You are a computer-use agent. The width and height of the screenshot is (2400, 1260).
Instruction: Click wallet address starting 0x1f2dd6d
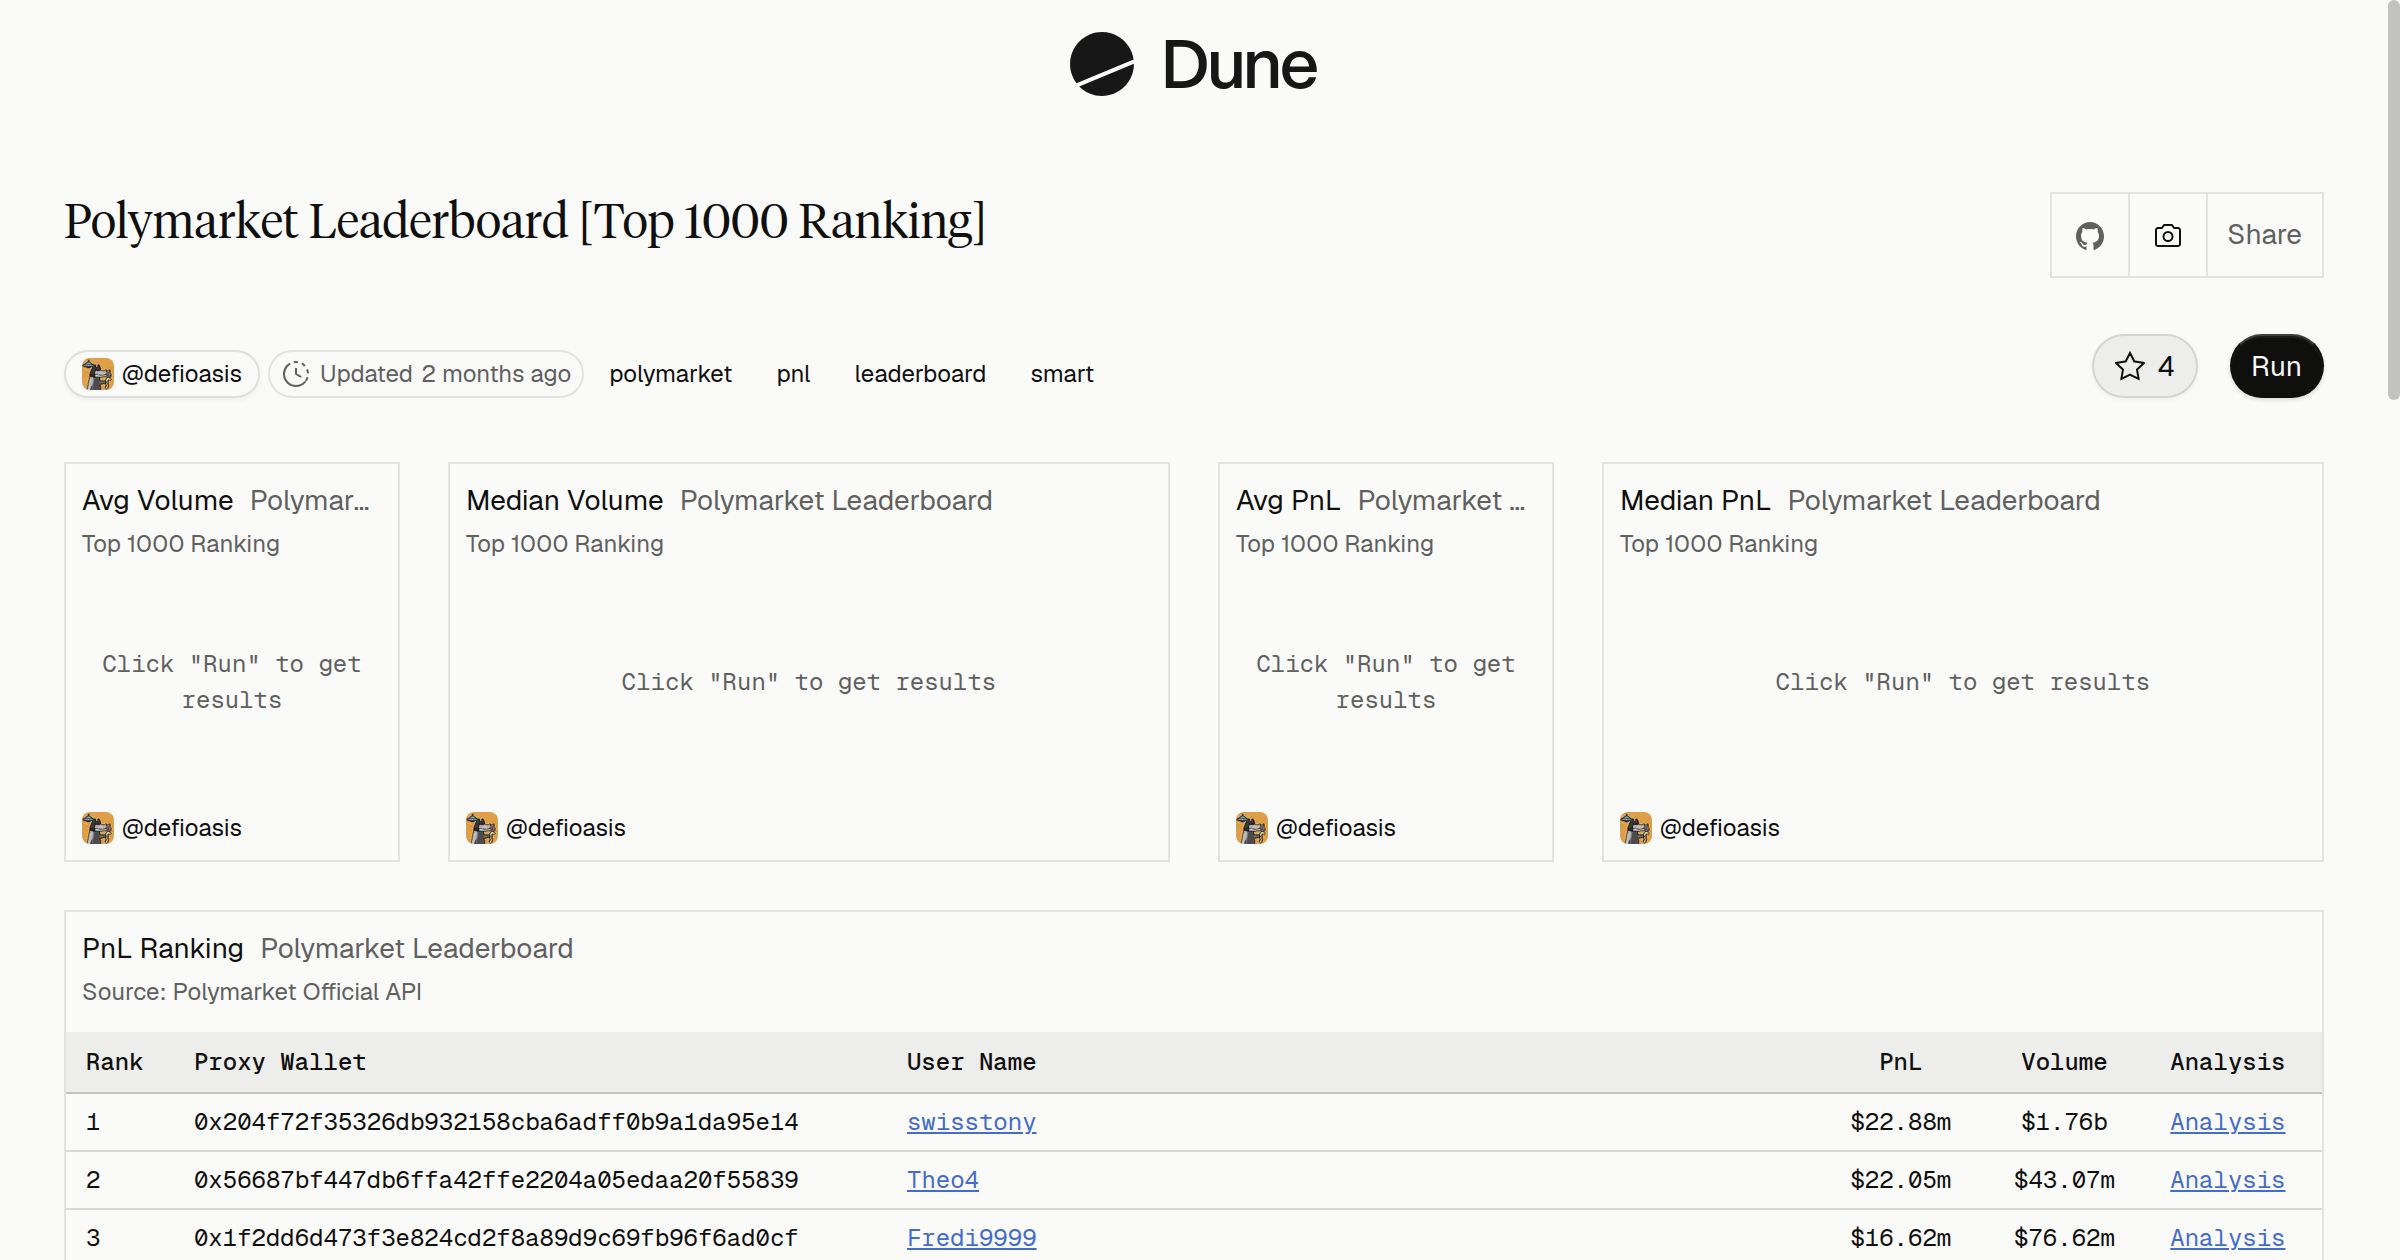point(496,1238)
